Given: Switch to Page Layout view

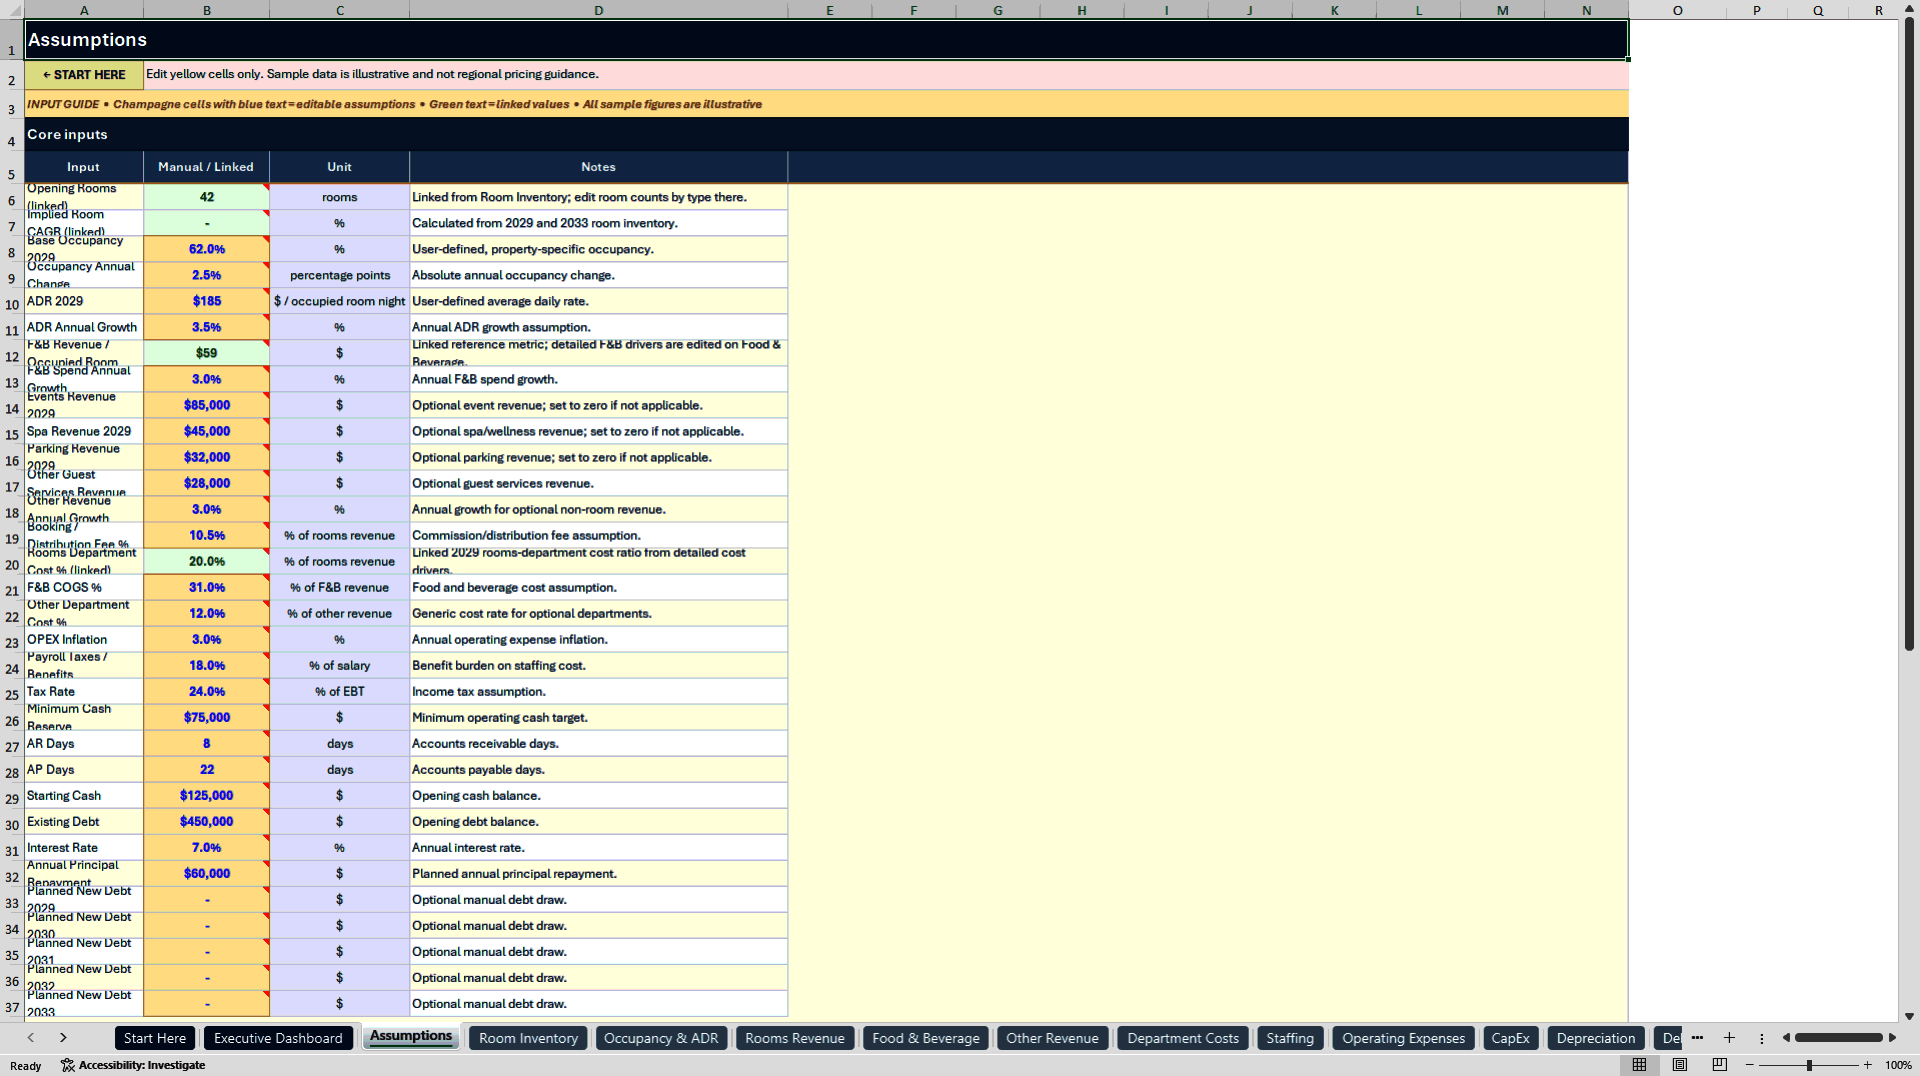Looking at the screenshot, I should [1680, 1065].
